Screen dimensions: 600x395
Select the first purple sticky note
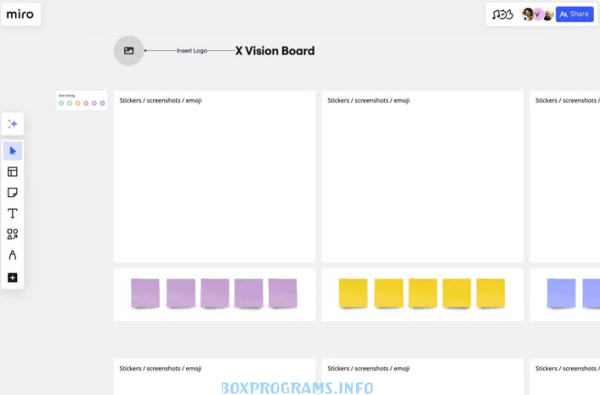(x=145, y=294)
